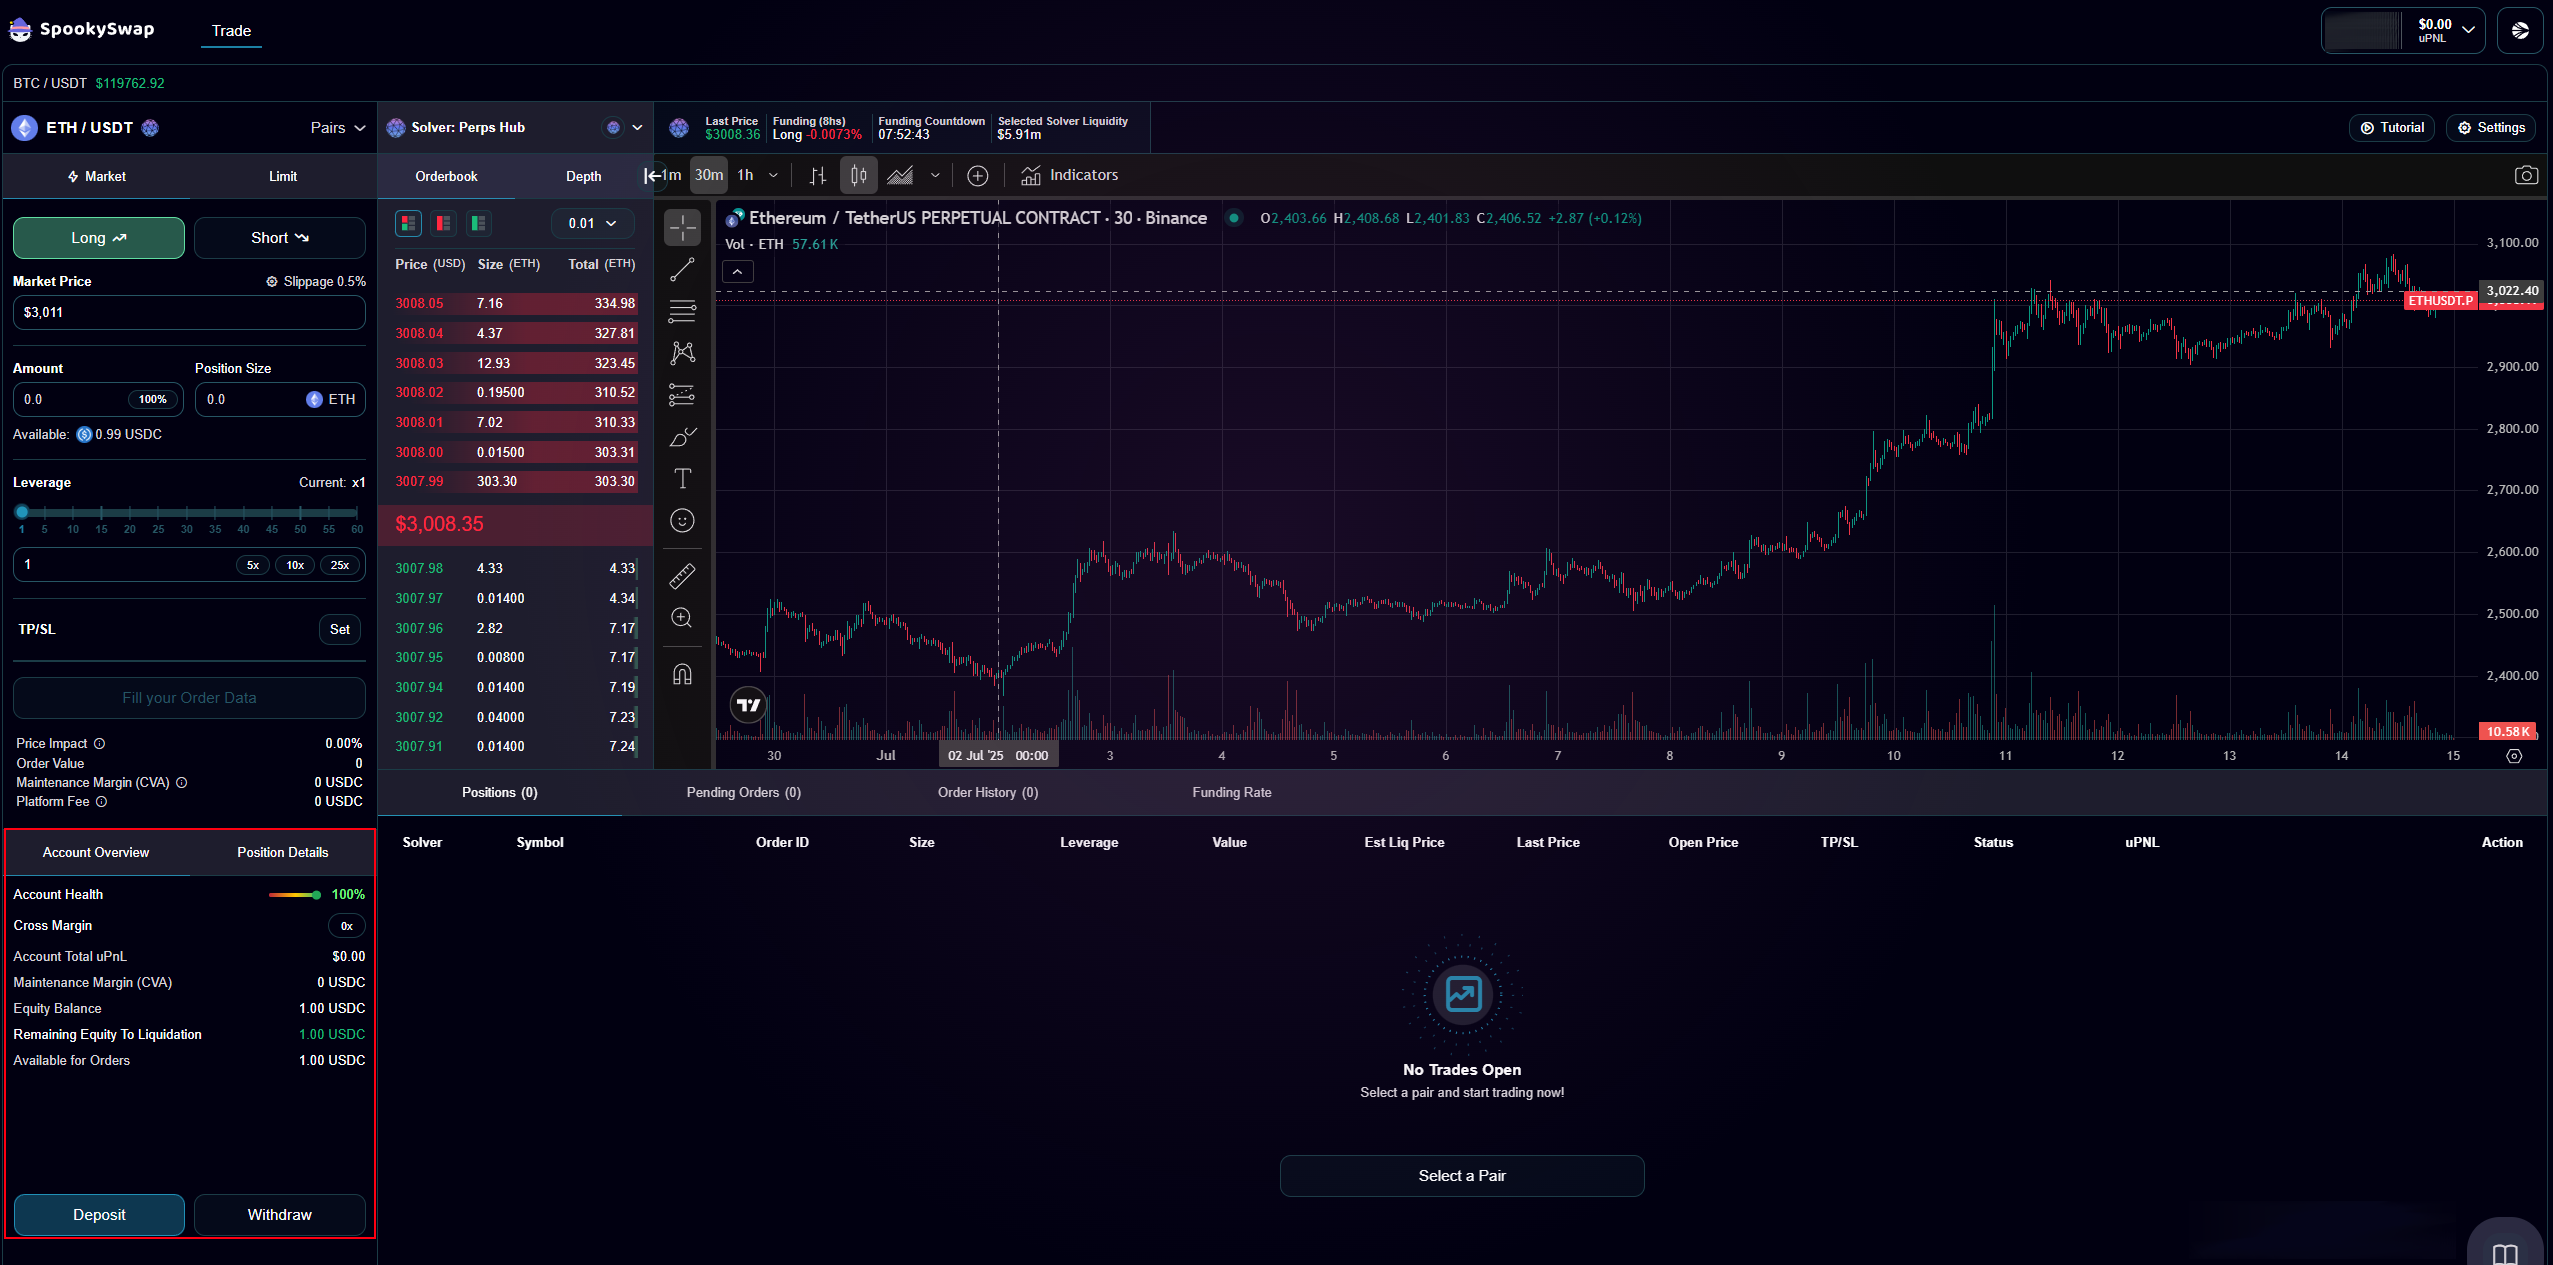This screenshot has height=1265, width=2553.
Task: Select the Trend Line drawing tool
Action: (x=683, y=268)
